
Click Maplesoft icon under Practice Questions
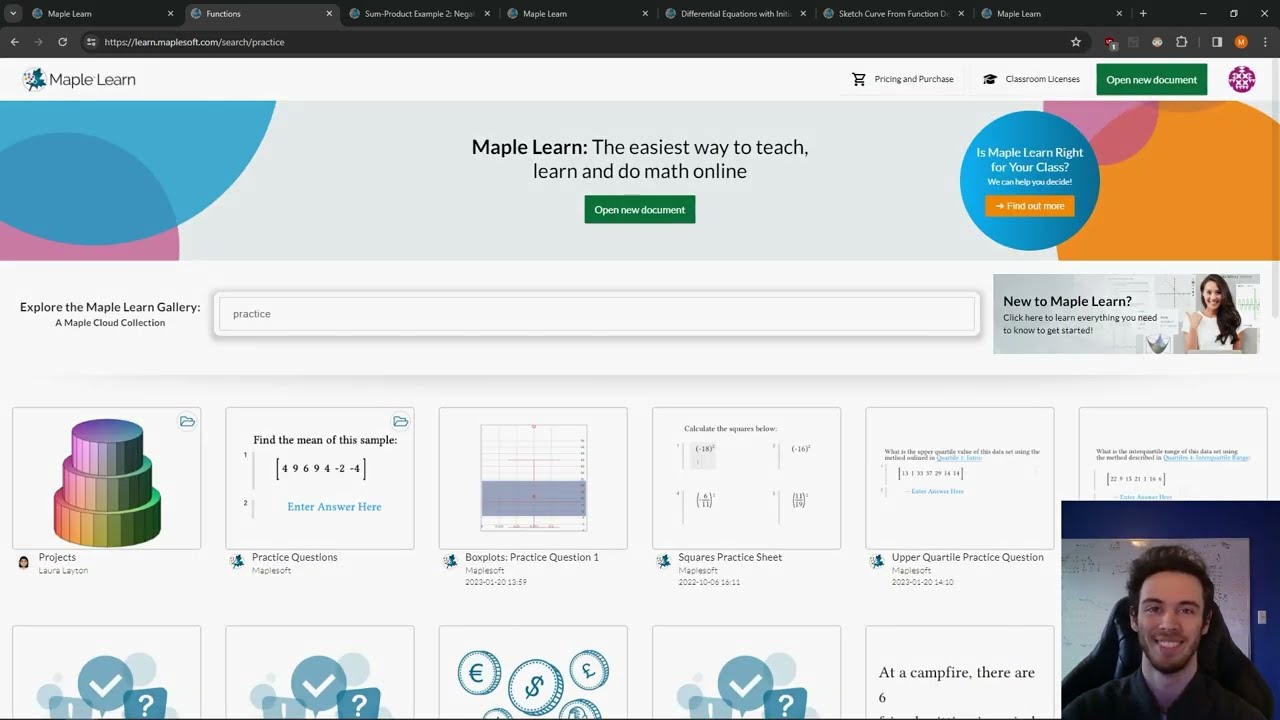click(x=237, y=563)
